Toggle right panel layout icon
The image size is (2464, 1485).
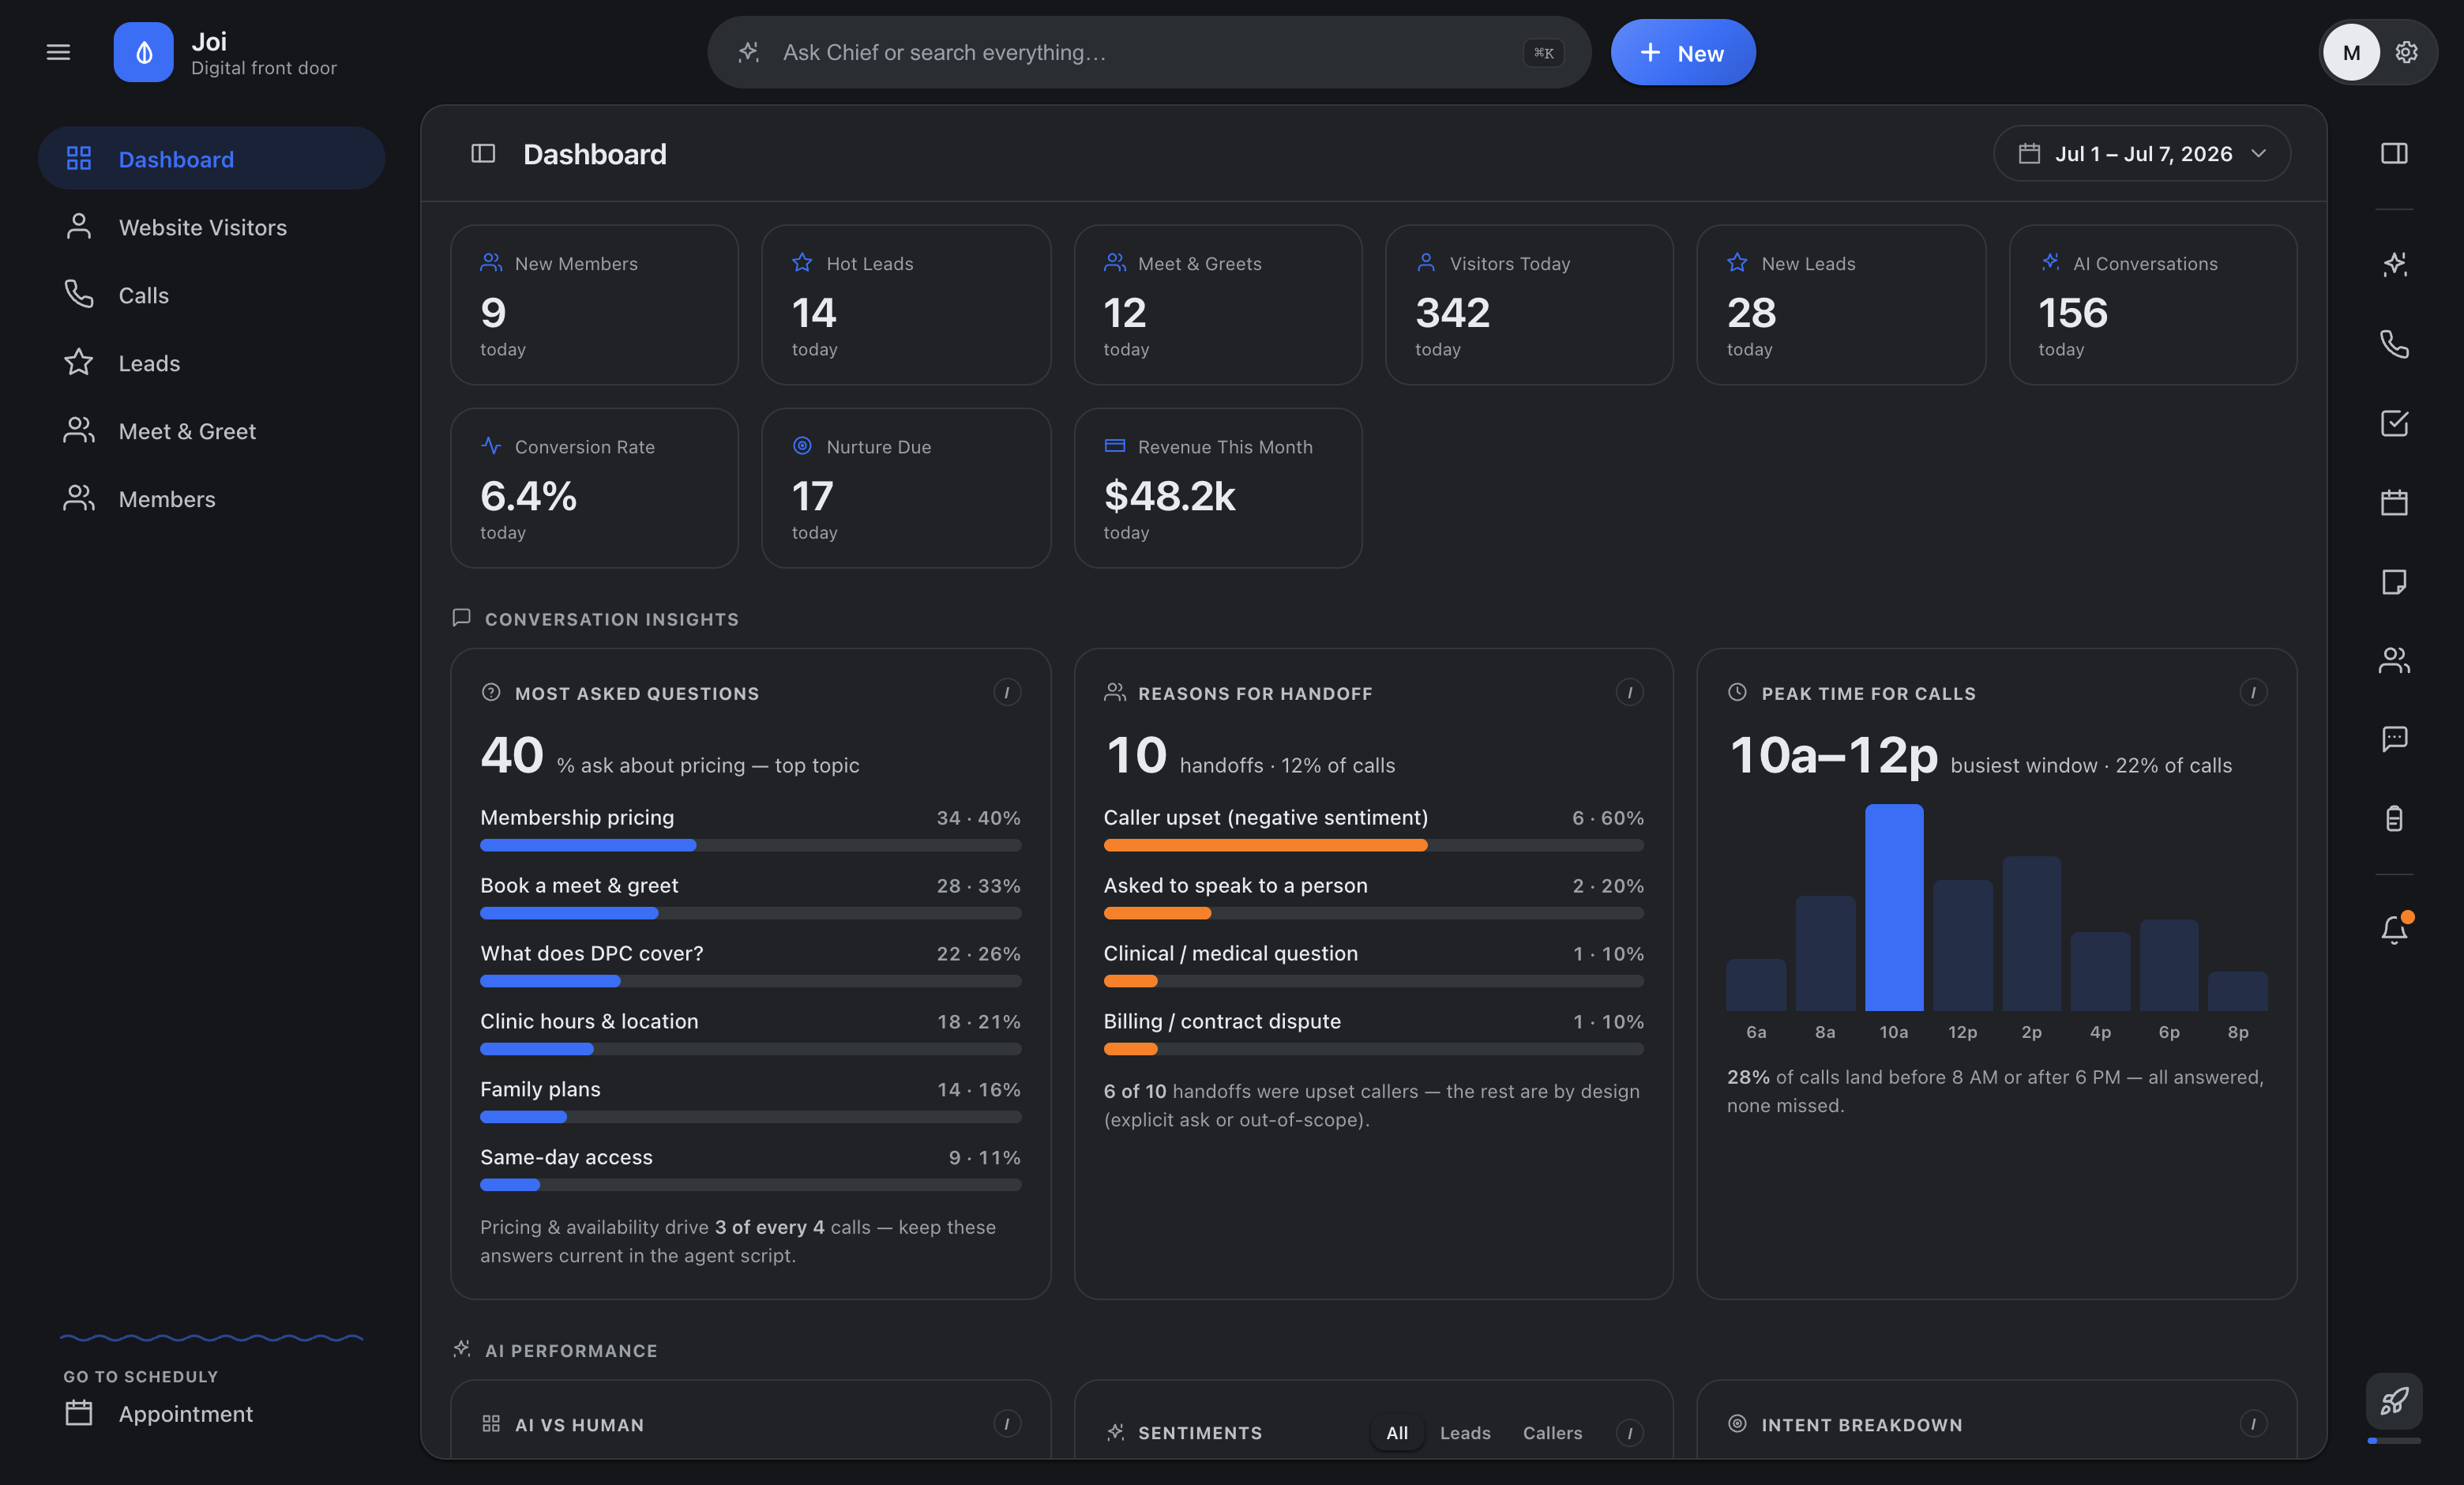pos(2394,153)
